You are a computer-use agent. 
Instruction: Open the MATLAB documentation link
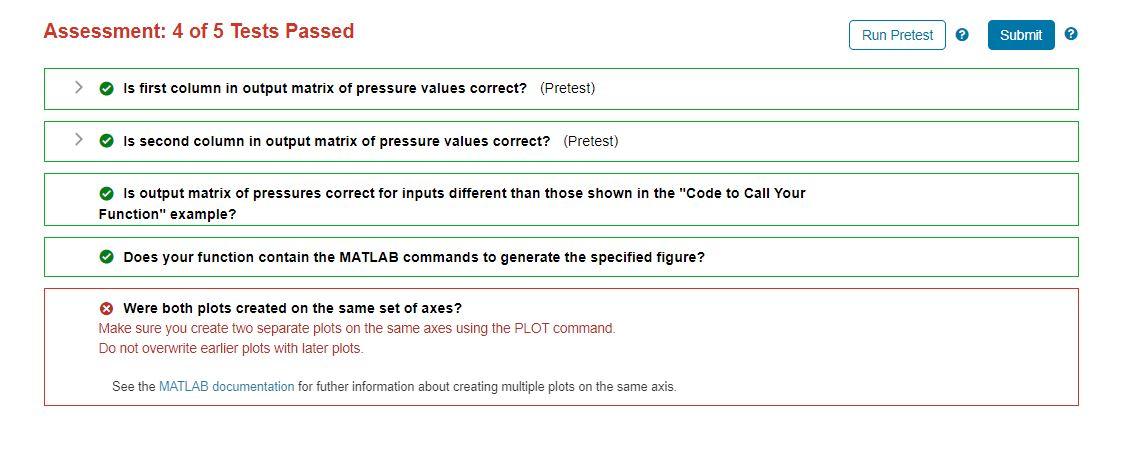(x=227, y=386)
